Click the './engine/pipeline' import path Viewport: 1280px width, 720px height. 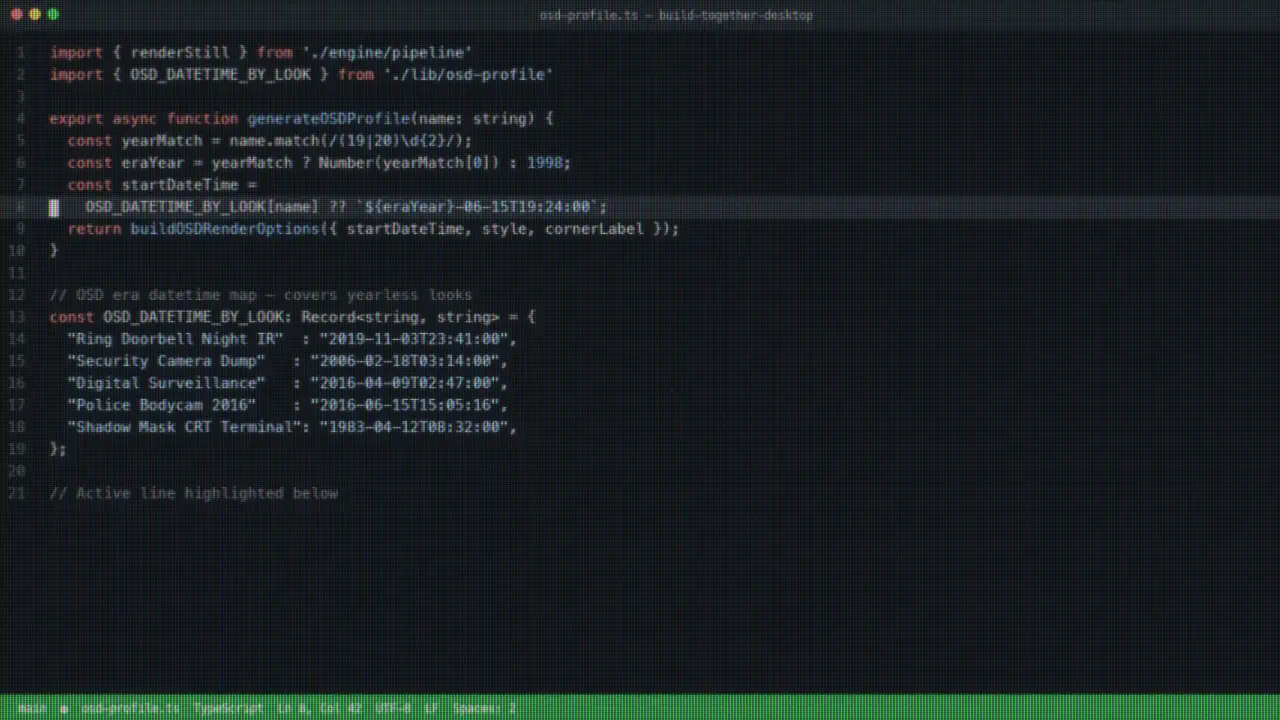(387, 52)
